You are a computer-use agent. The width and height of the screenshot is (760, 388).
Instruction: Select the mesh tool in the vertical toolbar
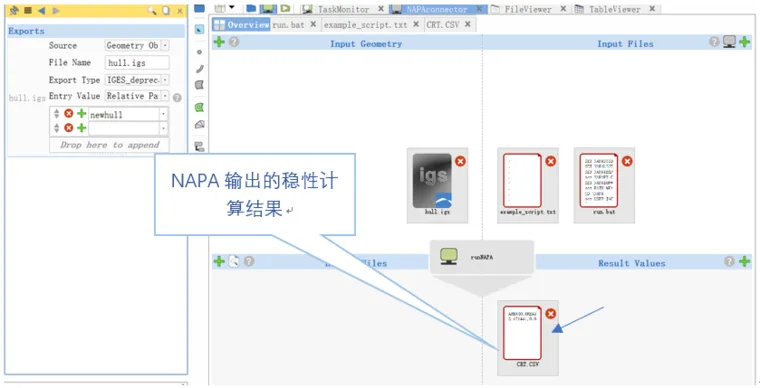coord(199,124)
